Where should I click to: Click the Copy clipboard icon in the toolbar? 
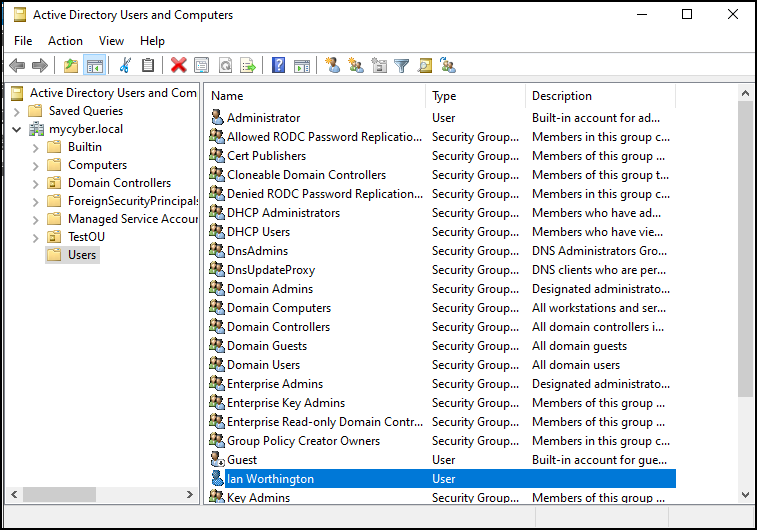click(148, 65)
